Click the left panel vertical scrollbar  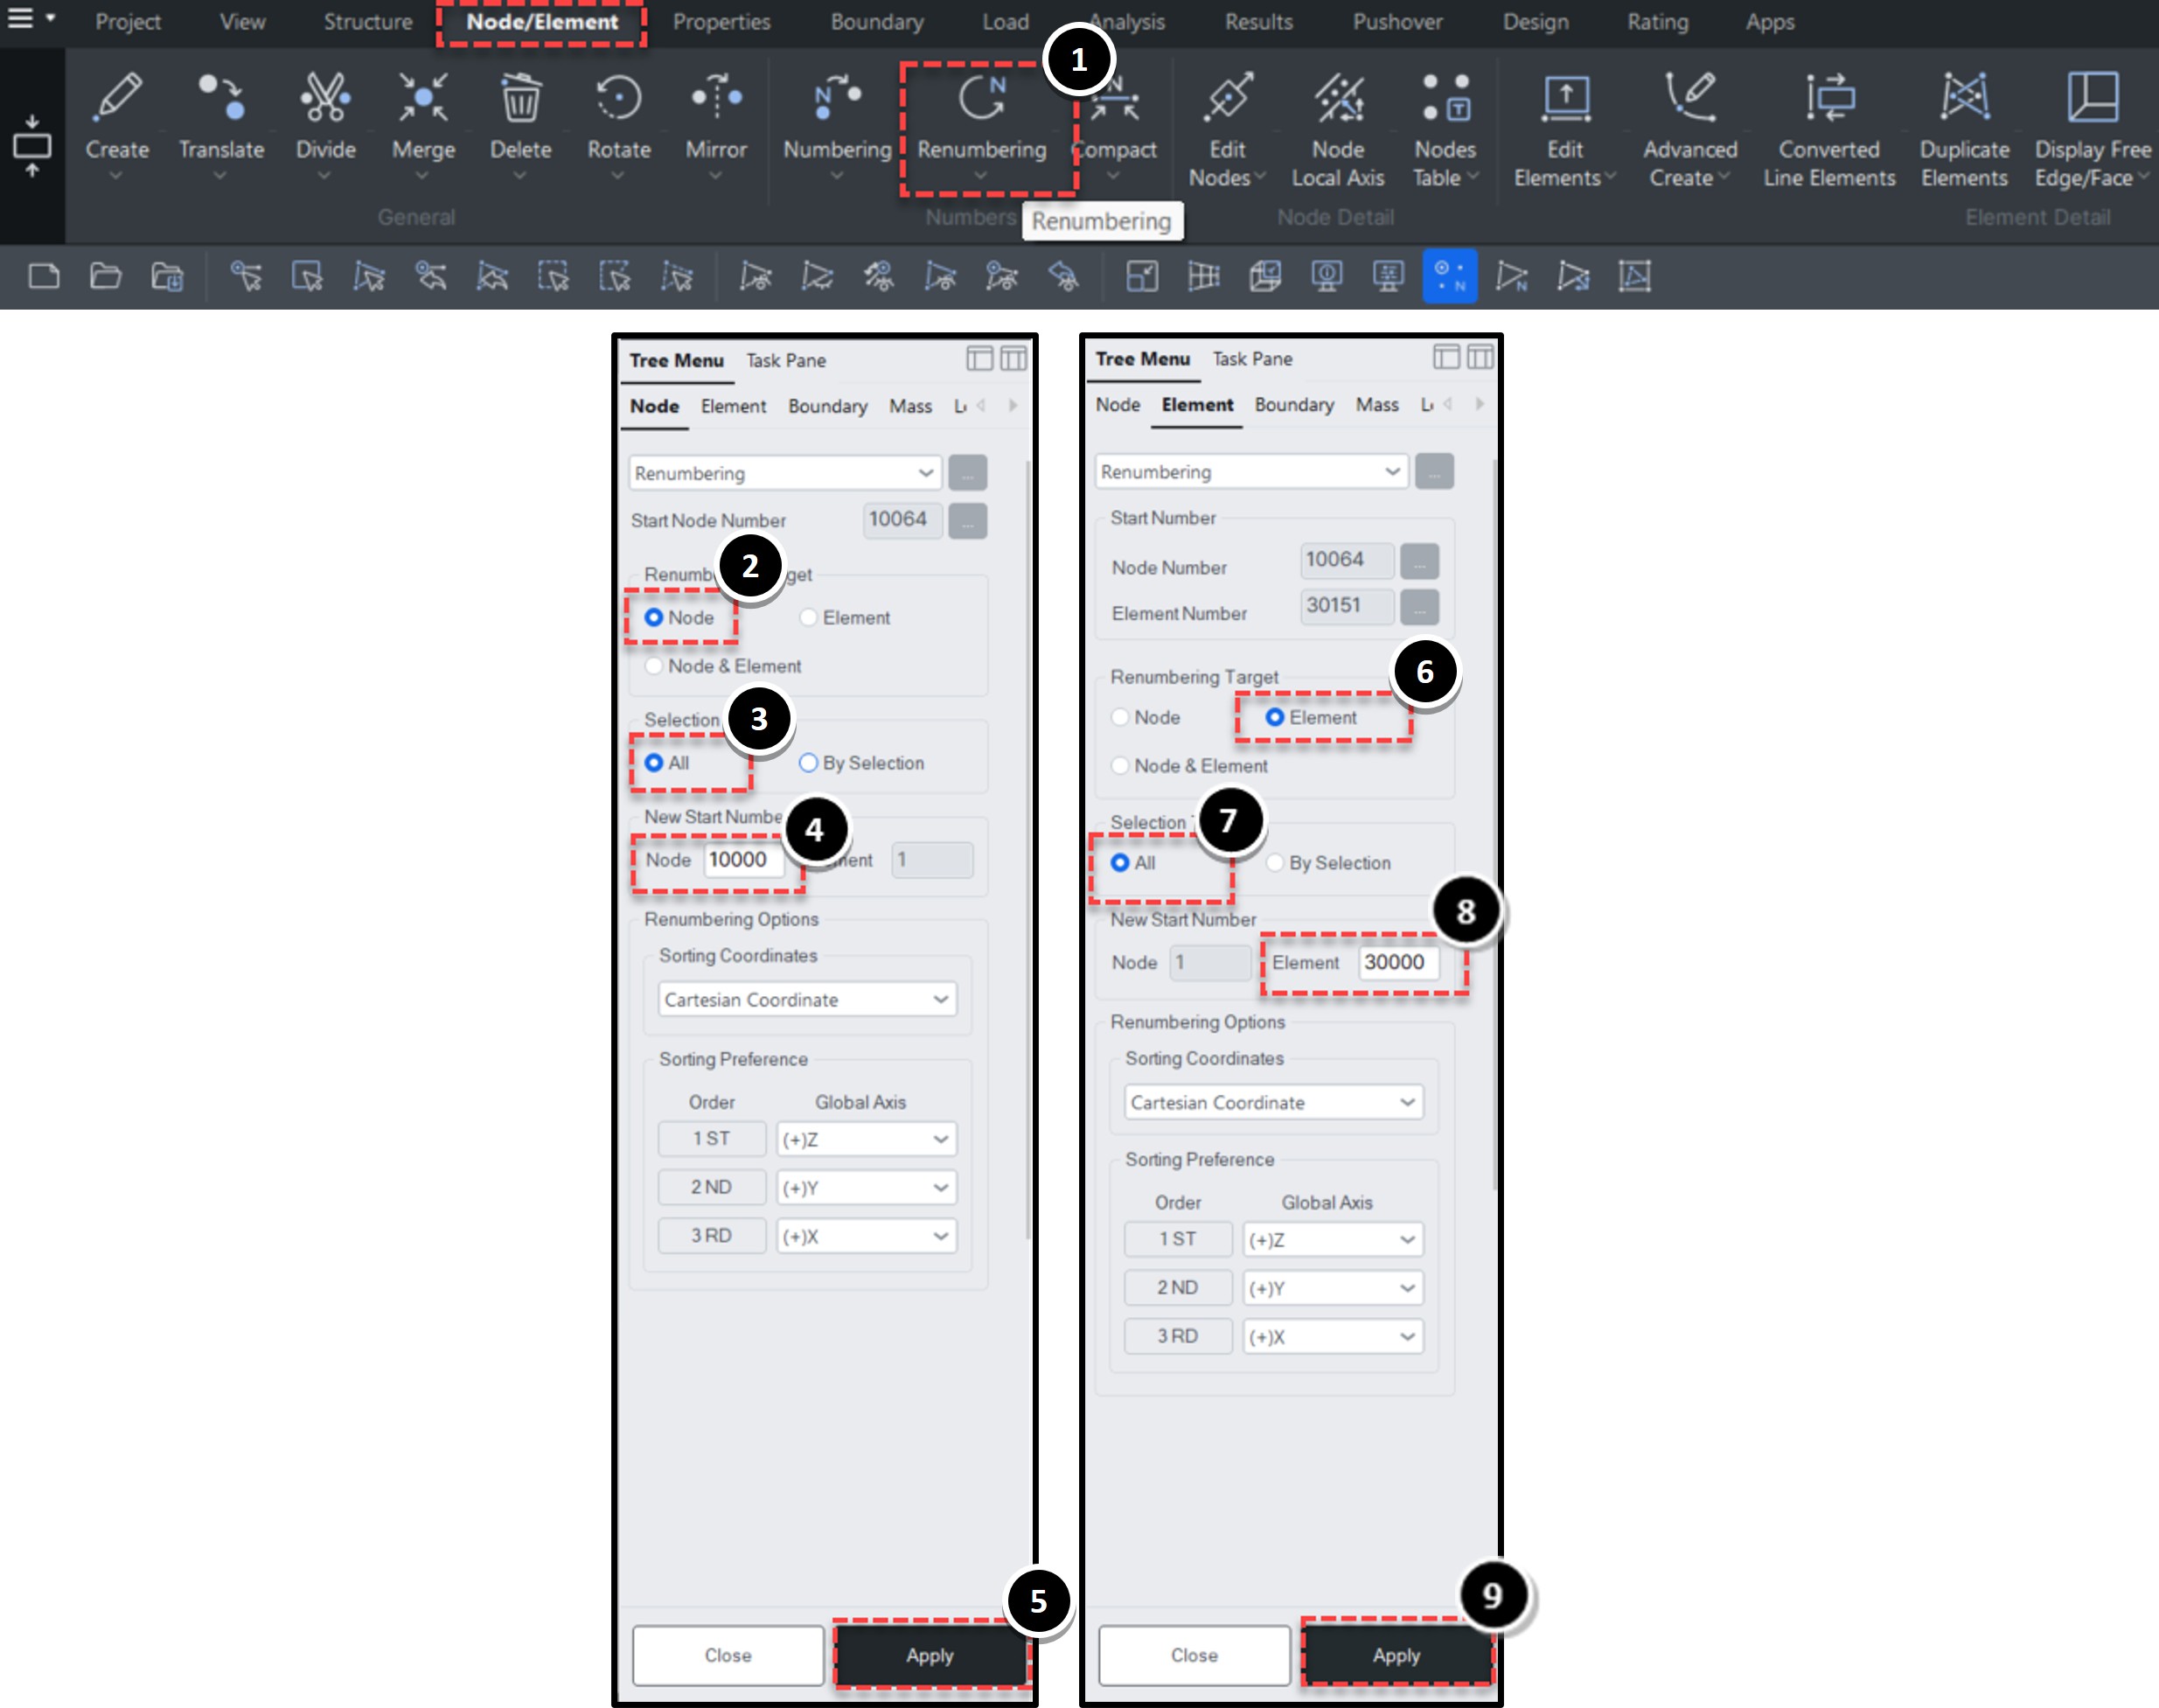click(x=1028, y=850)
